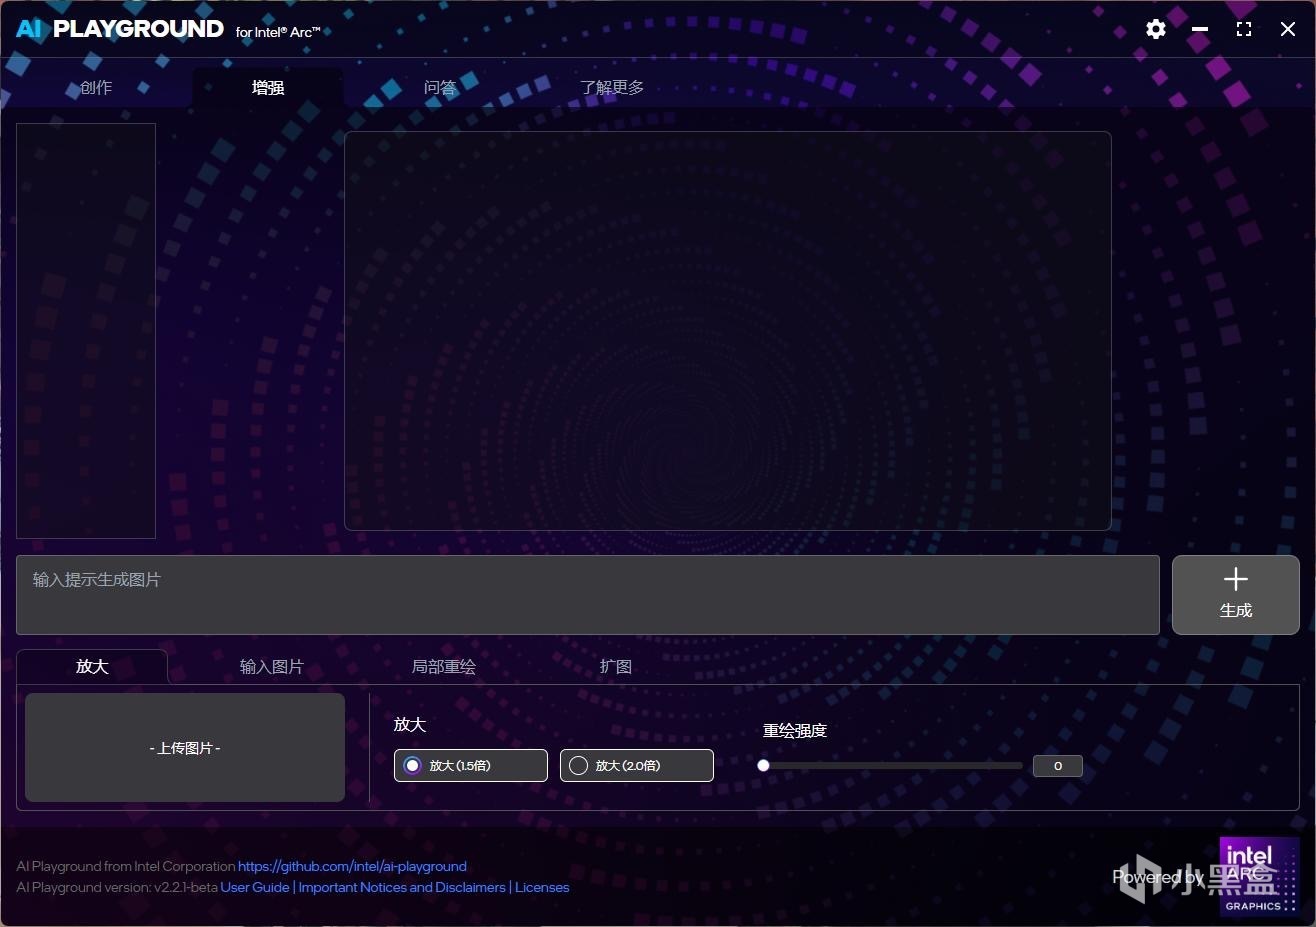Screen dimensions: 1316x927
Task: Click the 重绘强度 slider handle
Action: point(763,766)
